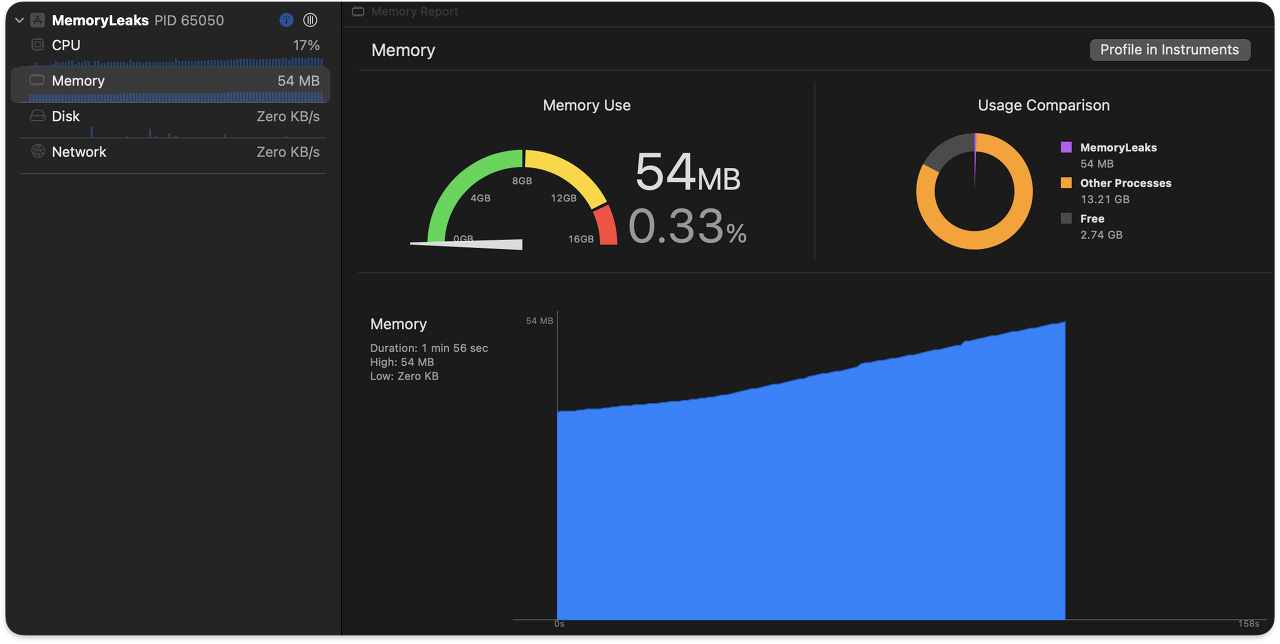
Task: Click the blue memory history graph
Action: point(811,470)
